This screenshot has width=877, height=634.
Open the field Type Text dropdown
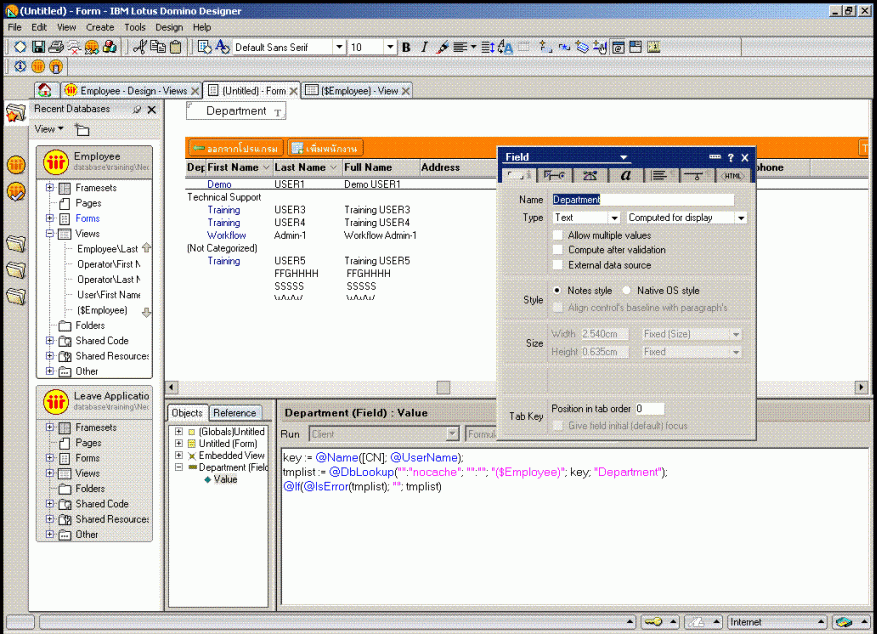[614, 217]
